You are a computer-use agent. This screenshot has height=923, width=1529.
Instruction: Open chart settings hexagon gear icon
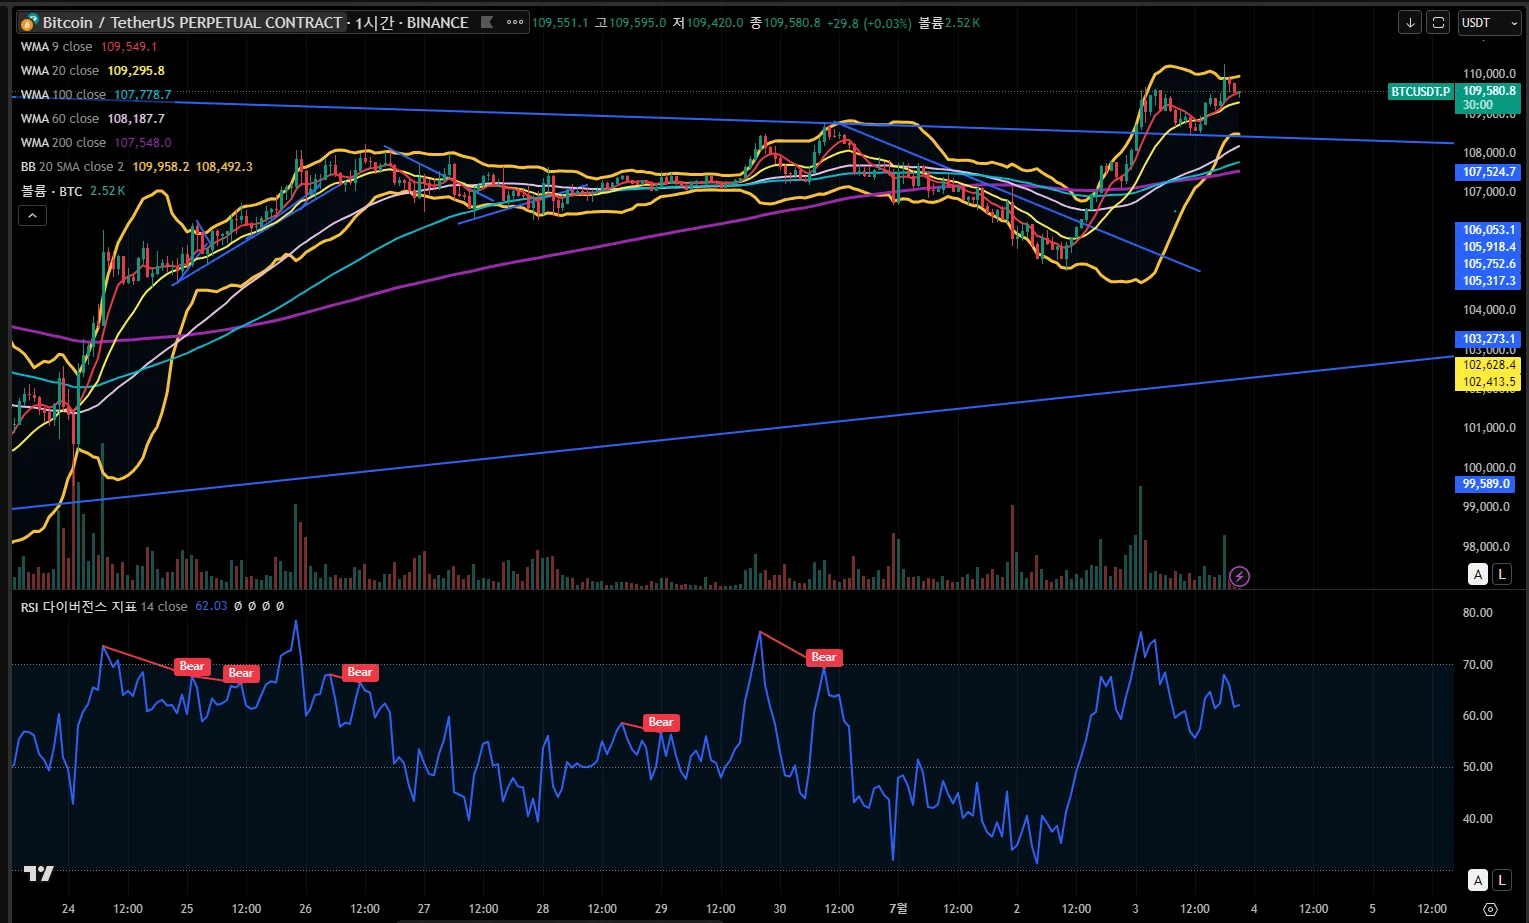pyautogui.click(x=1490, y=909)
